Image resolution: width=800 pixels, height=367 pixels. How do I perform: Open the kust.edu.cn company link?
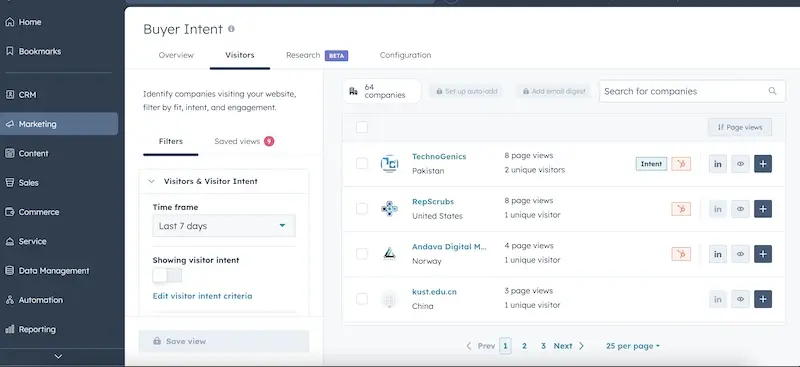click(x=434, y=292)
